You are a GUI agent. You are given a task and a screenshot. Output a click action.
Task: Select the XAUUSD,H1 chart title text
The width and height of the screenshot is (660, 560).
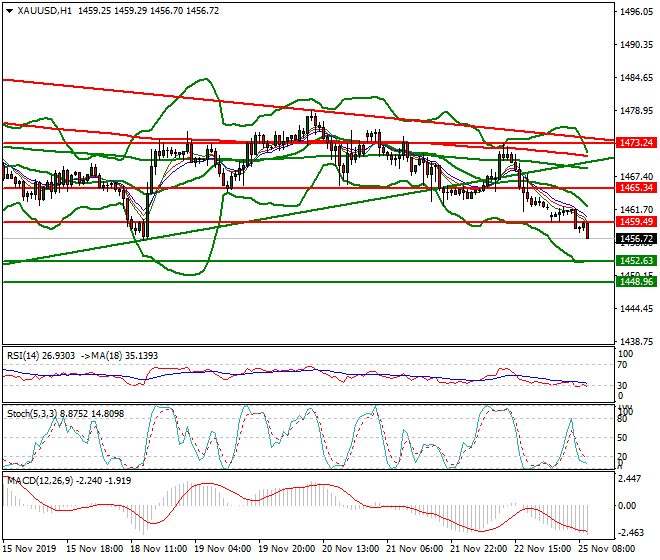tap(45, 11)
